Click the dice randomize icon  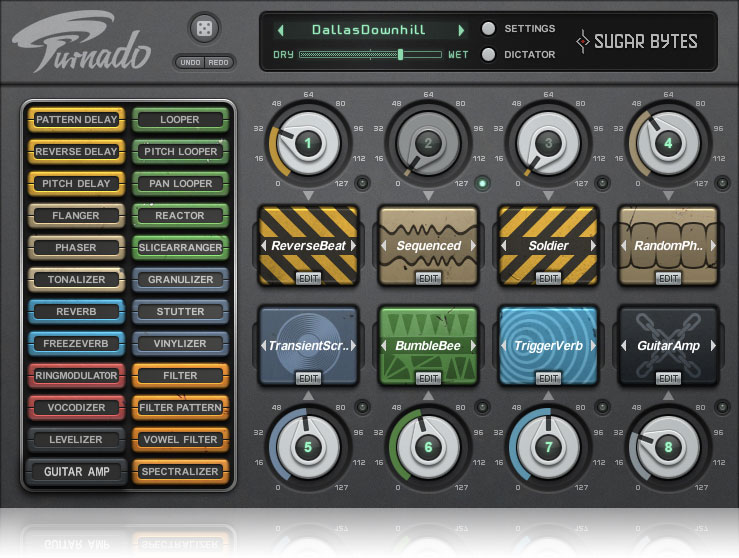(x=205, y=30)
